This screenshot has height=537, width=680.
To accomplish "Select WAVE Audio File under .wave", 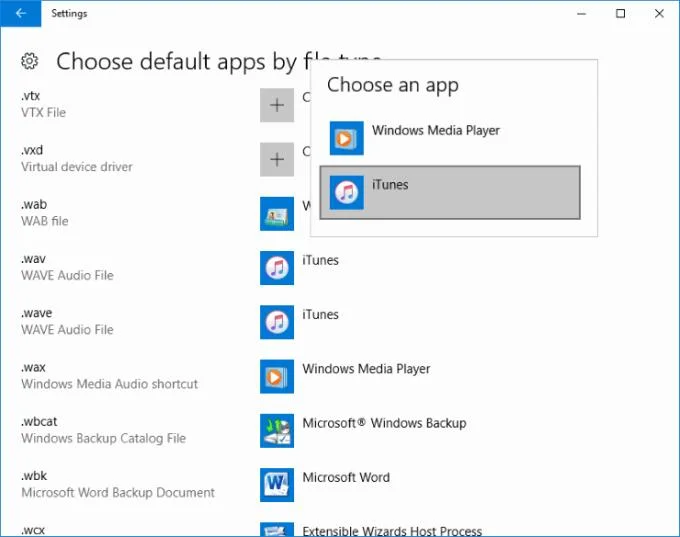I will [x=67, y=330].
